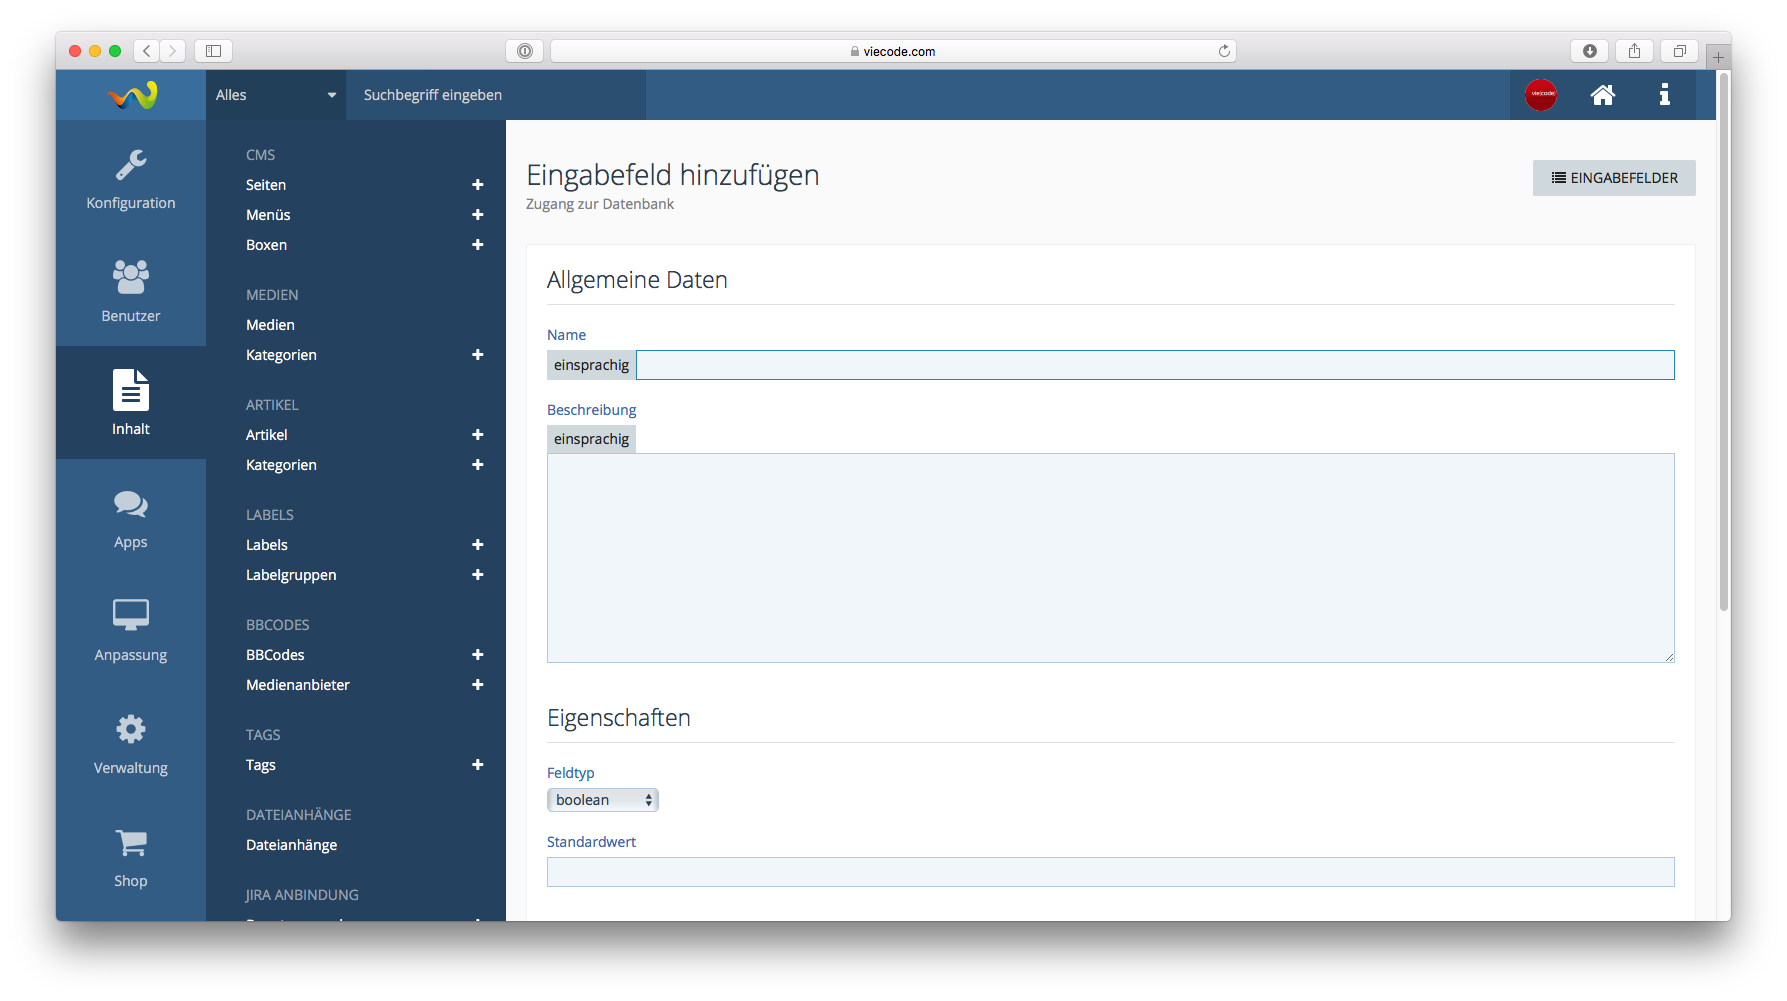Screen dimensions: 1787x1001
Task: Open the Feldtyp boolean dropdown
Action: (x=602, y=800)
